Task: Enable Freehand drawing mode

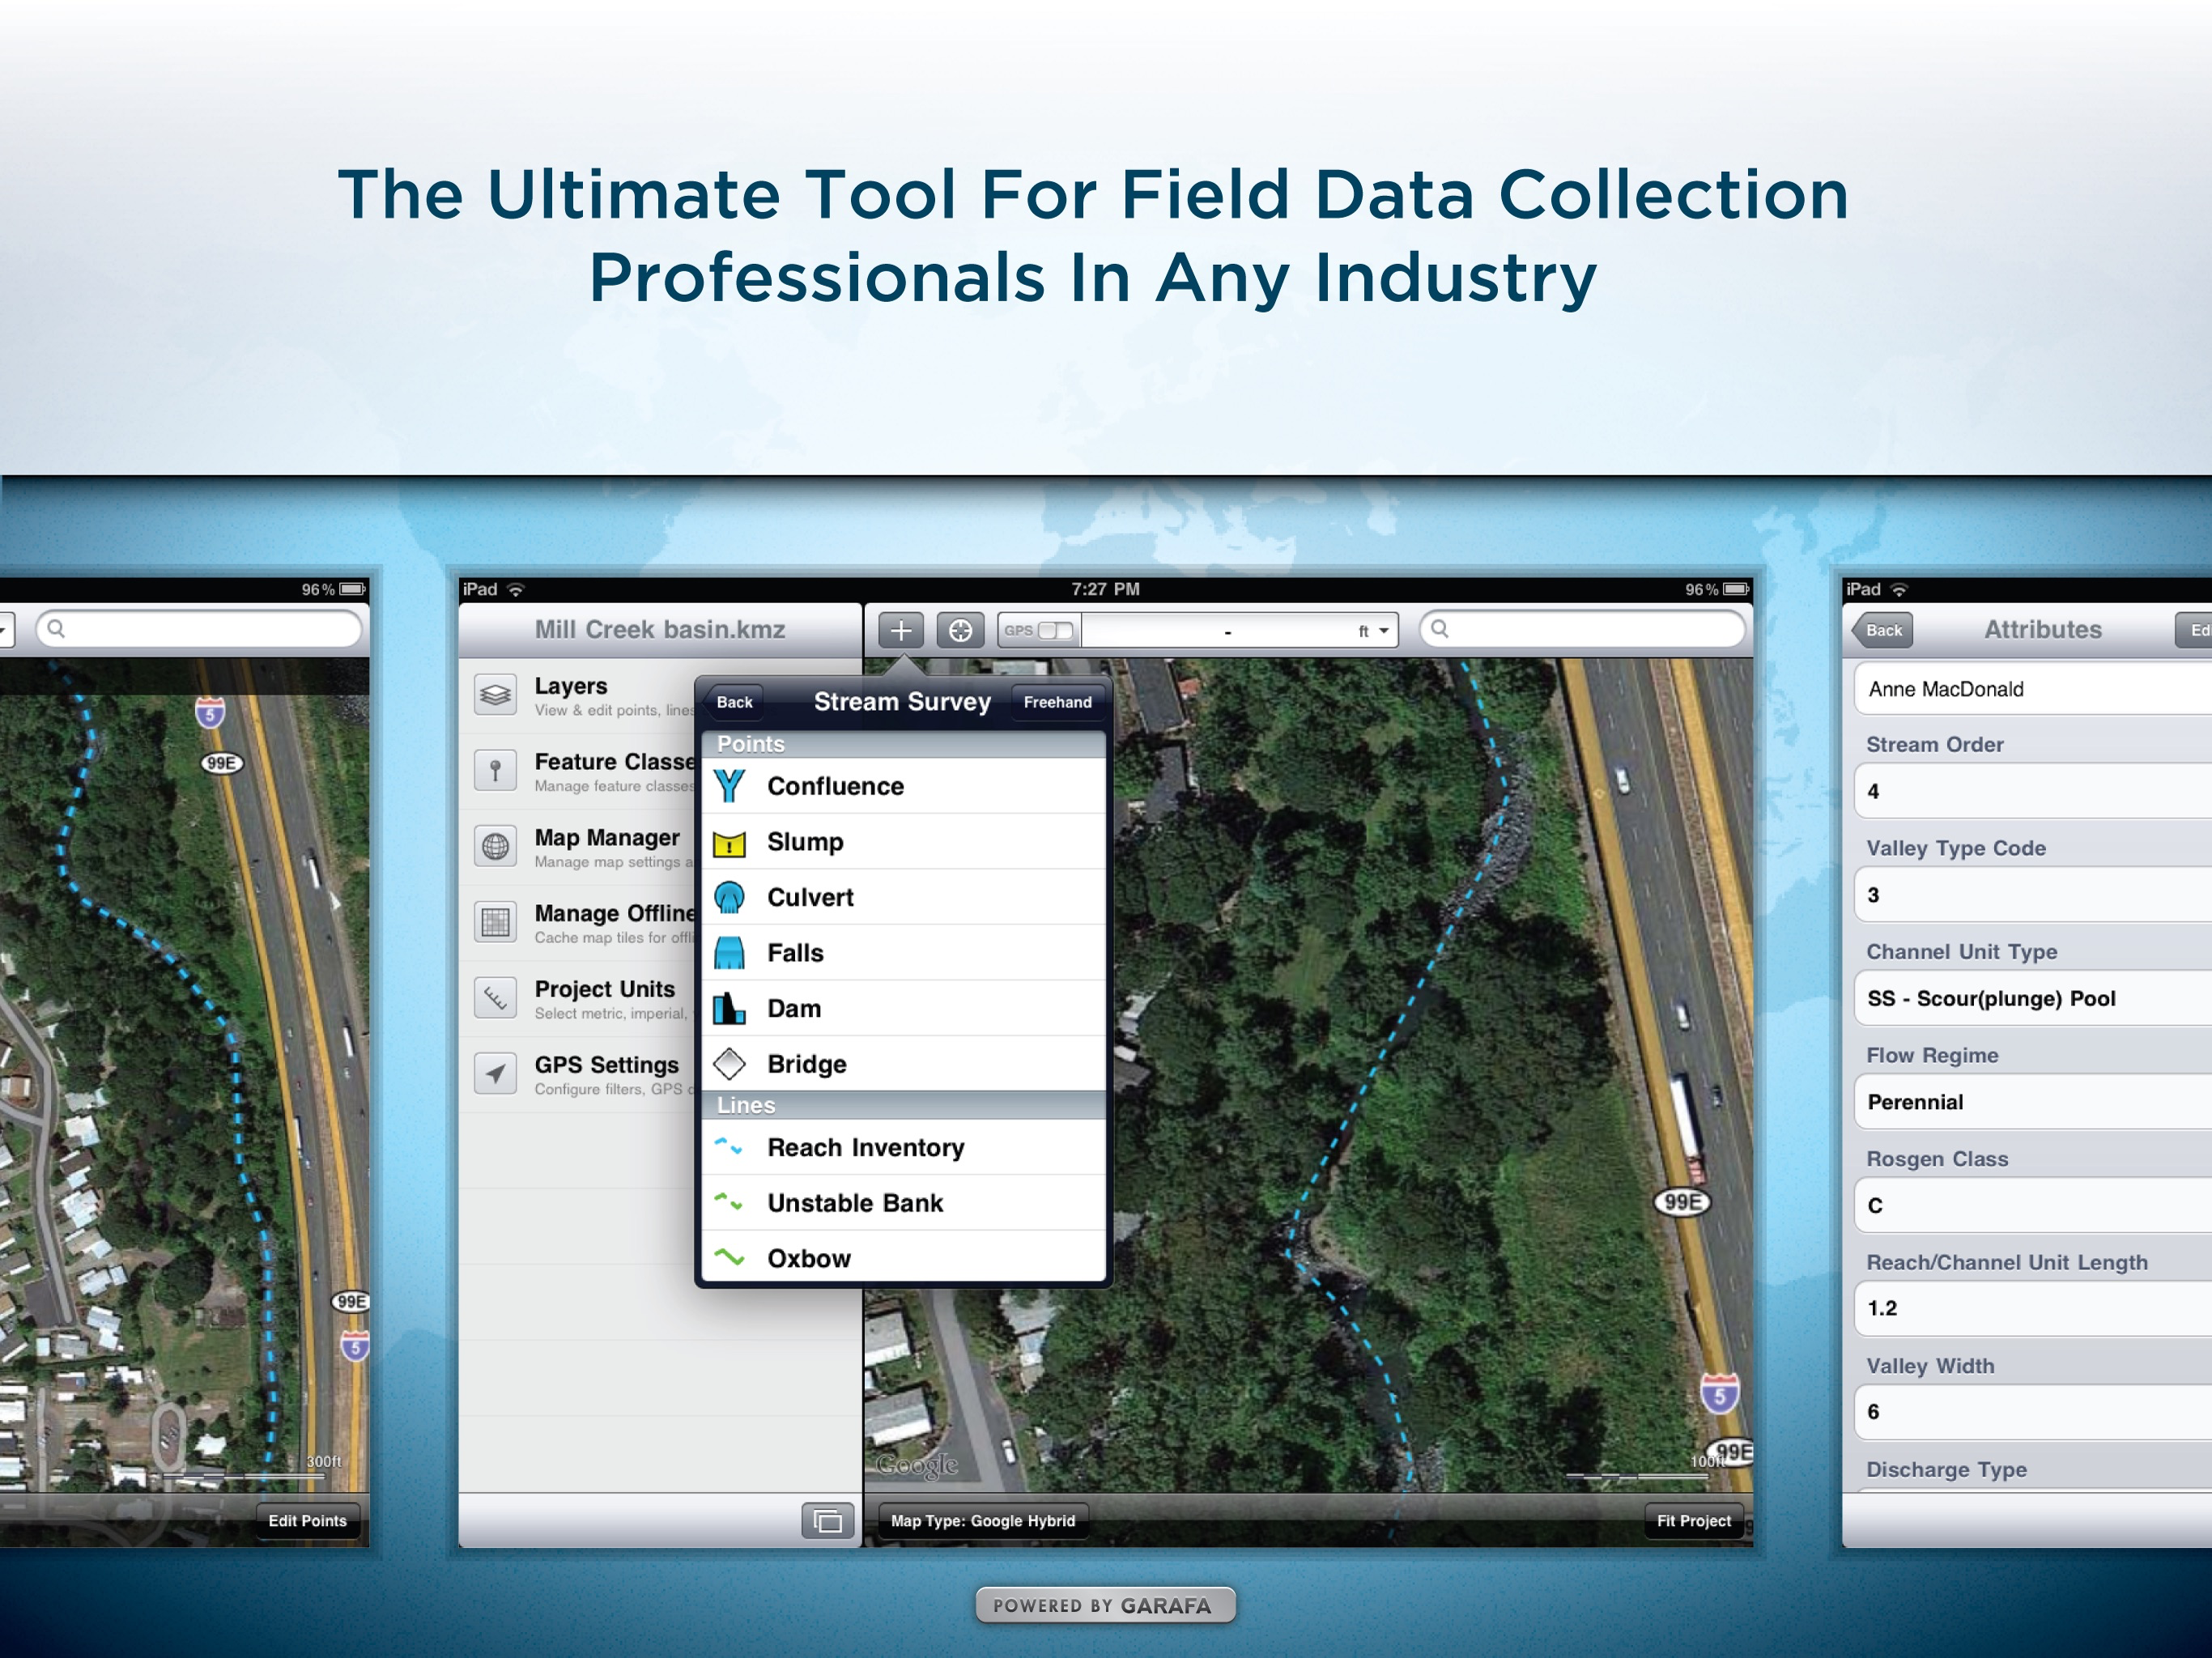Action: 1057,702
